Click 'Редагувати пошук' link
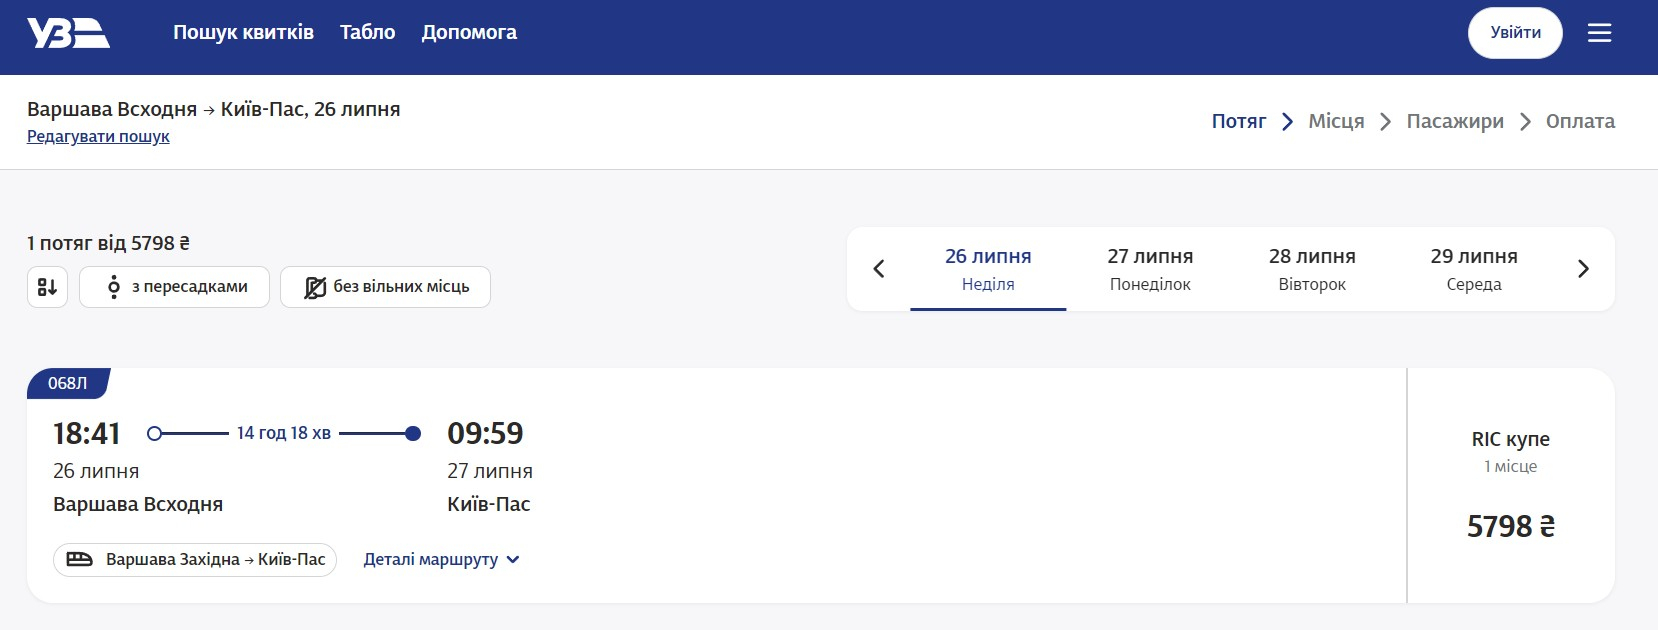The width and height of the screenshot is (1658, 630). [98, 137]
